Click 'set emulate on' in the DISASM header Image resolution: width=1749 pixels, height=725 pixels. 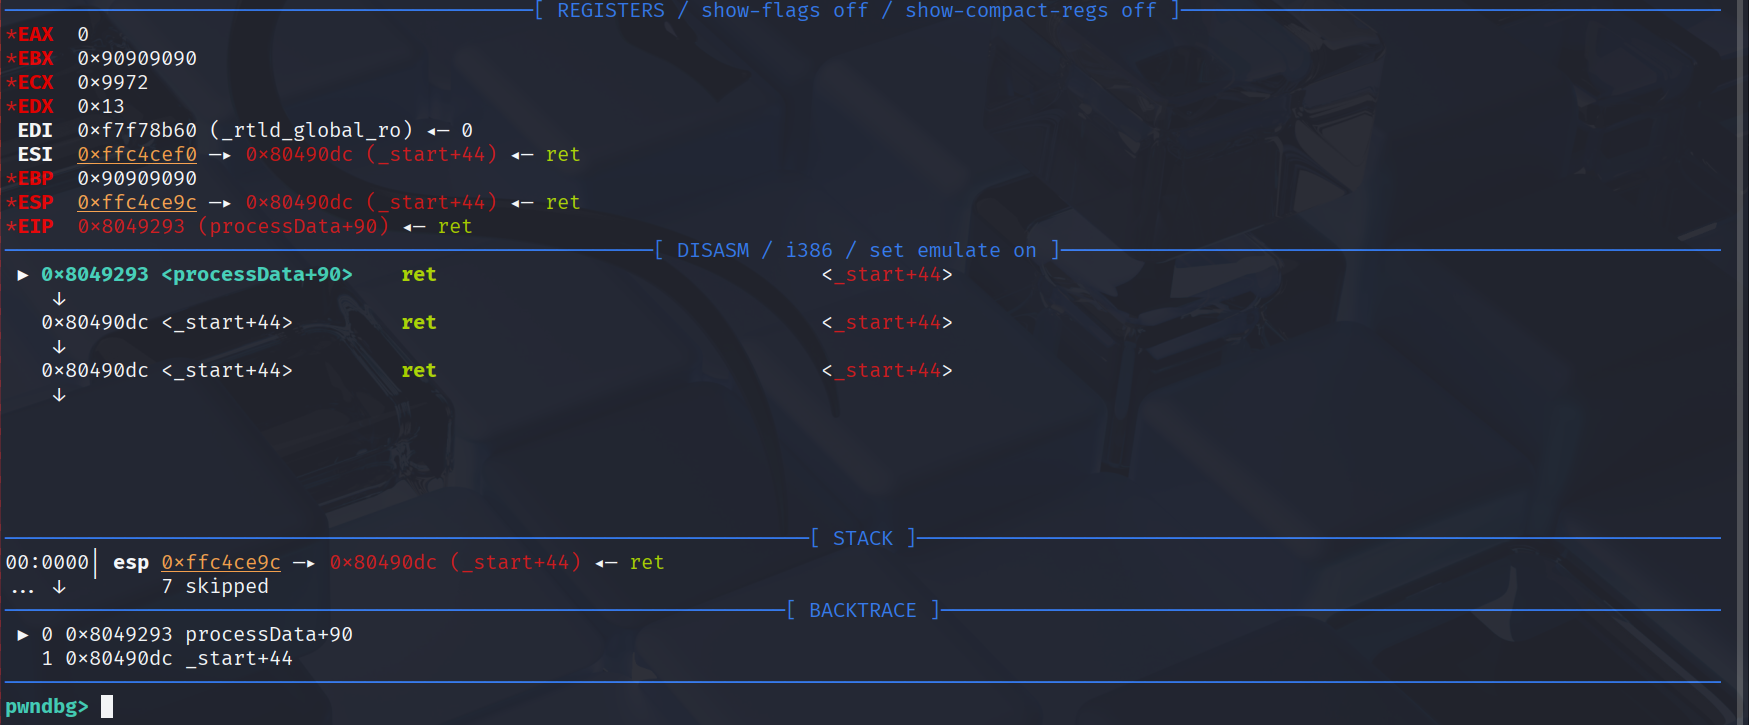click(x=952, y=251)
